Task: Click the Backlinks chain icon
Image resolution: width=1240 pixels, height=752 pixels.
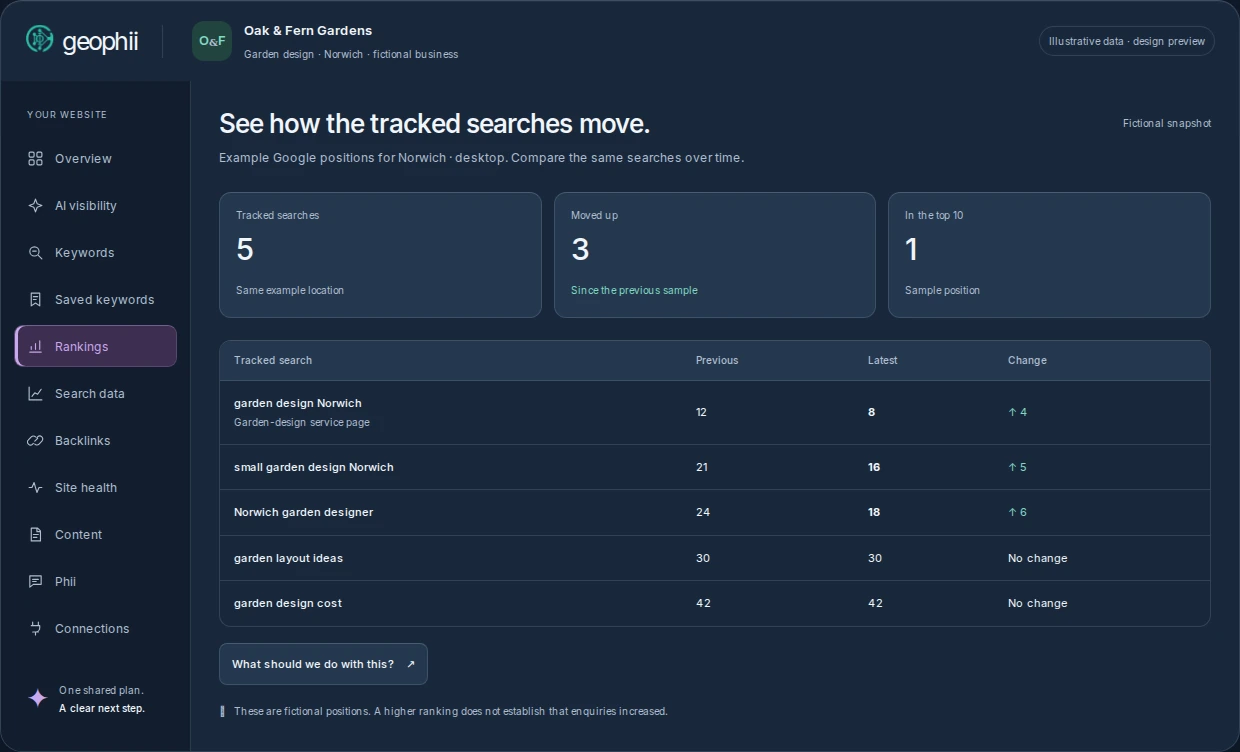Action: point(35,441)
